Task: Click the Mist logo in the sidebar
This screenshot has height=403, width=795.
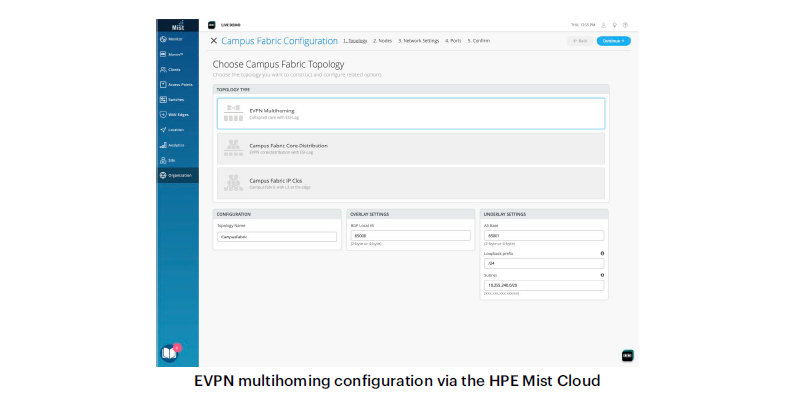Action: (x=178, y=25)
